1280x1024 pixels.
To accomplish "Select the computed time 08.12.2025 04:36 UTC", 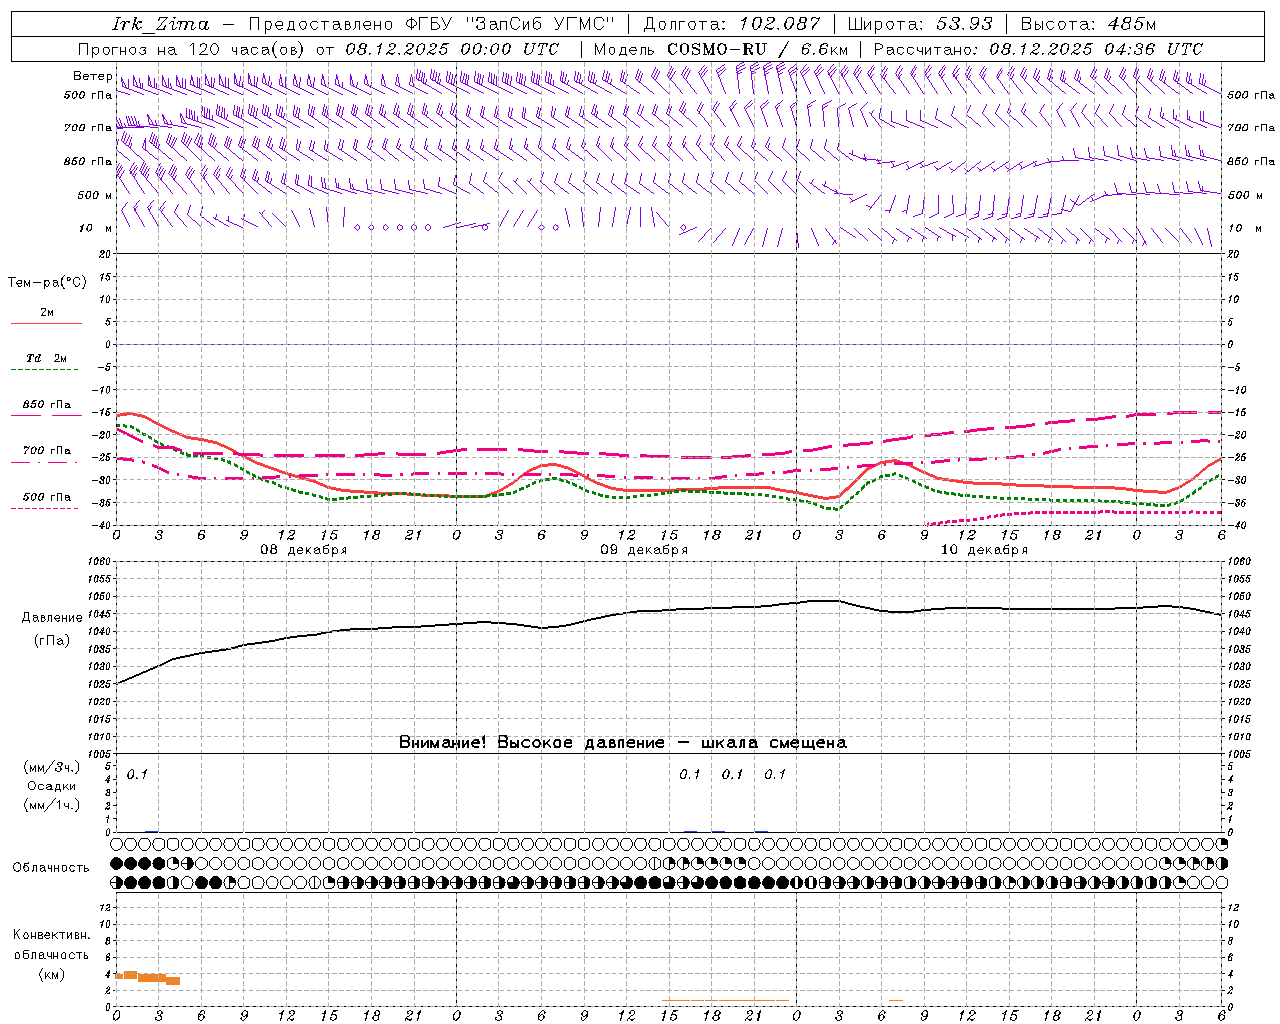I will tap(1096, 49).
